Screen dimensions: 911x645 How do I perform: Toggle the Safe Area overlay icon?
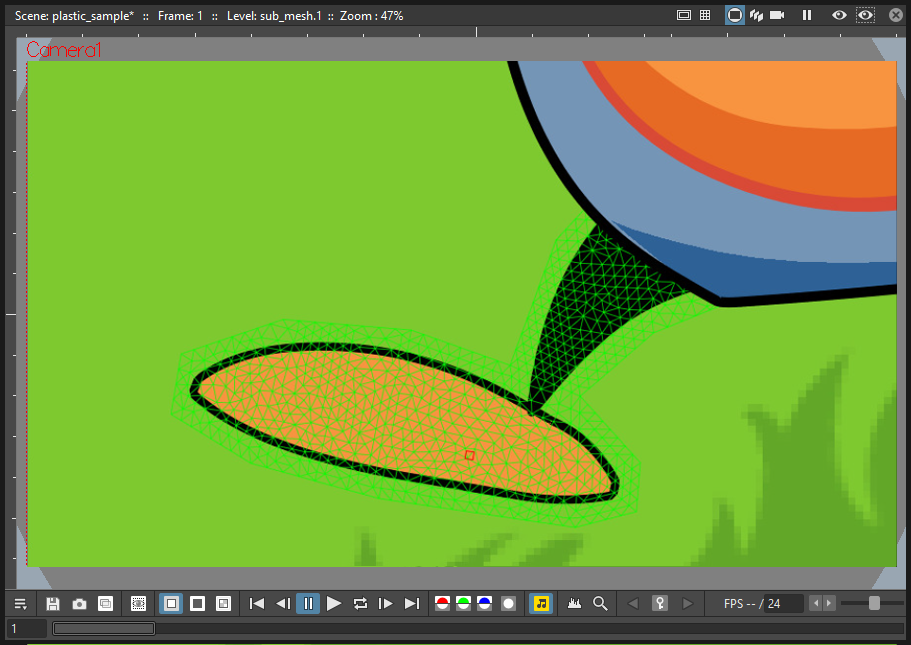pos(684,15)
